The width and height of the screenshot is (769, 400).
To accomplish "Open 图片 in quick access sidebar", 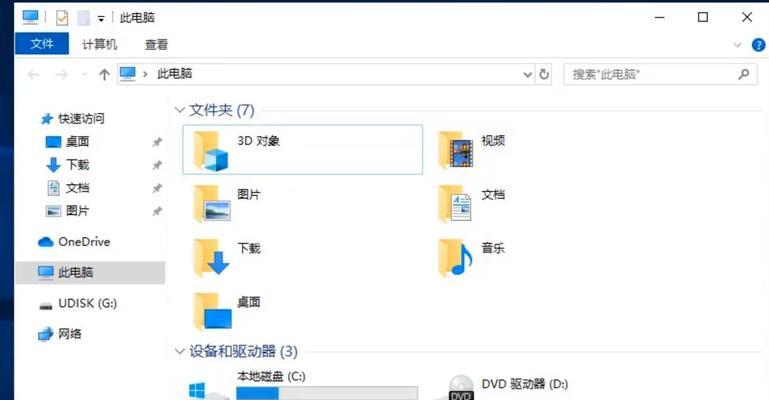I will [x=77, y=211].
